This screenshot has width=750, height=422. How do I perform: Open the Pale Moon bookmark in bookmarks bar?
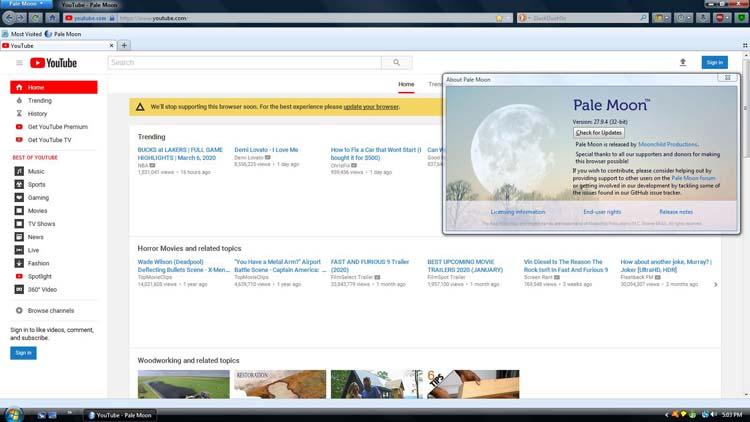(x=63, y=34)
